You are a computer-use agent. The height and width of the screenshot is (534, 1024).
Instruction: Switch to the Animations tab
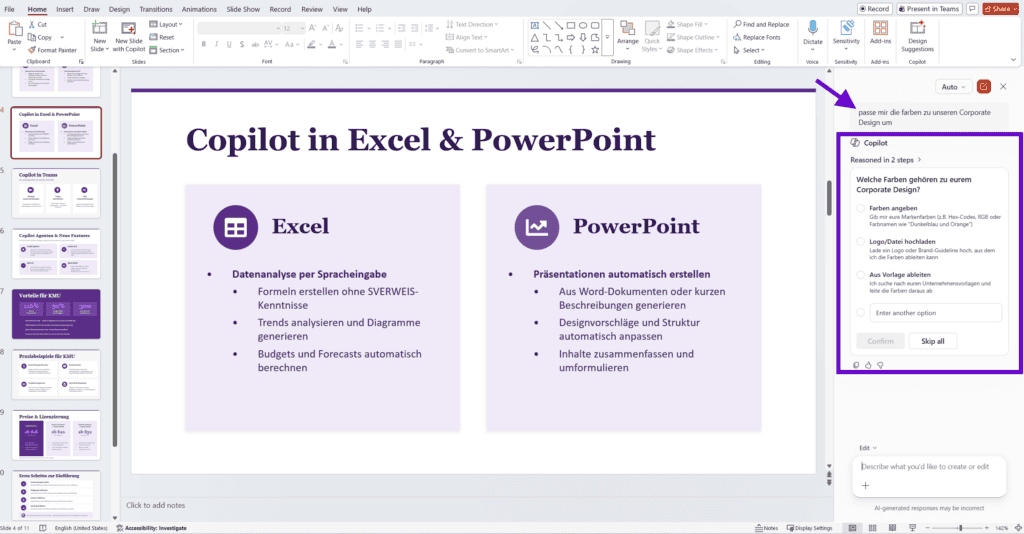199,9
